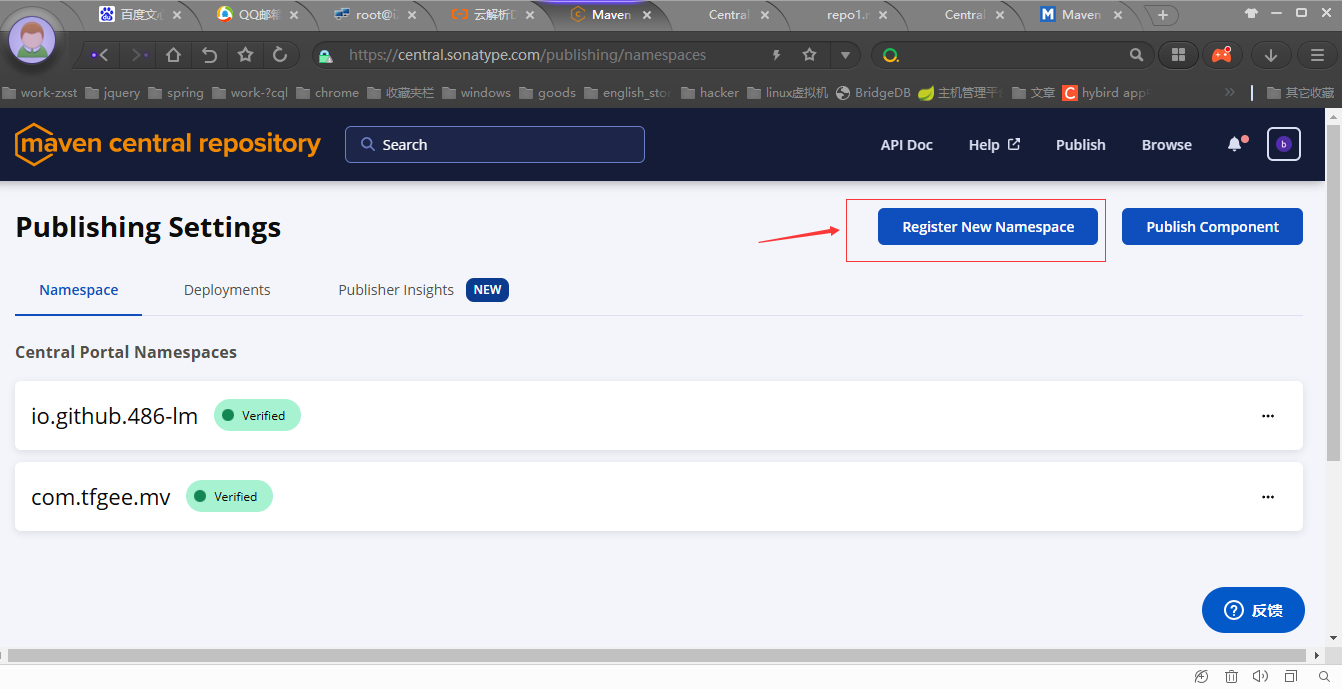Go forward using the browser forward arrow
The image size is (1342, 689).
click(138, 55)
